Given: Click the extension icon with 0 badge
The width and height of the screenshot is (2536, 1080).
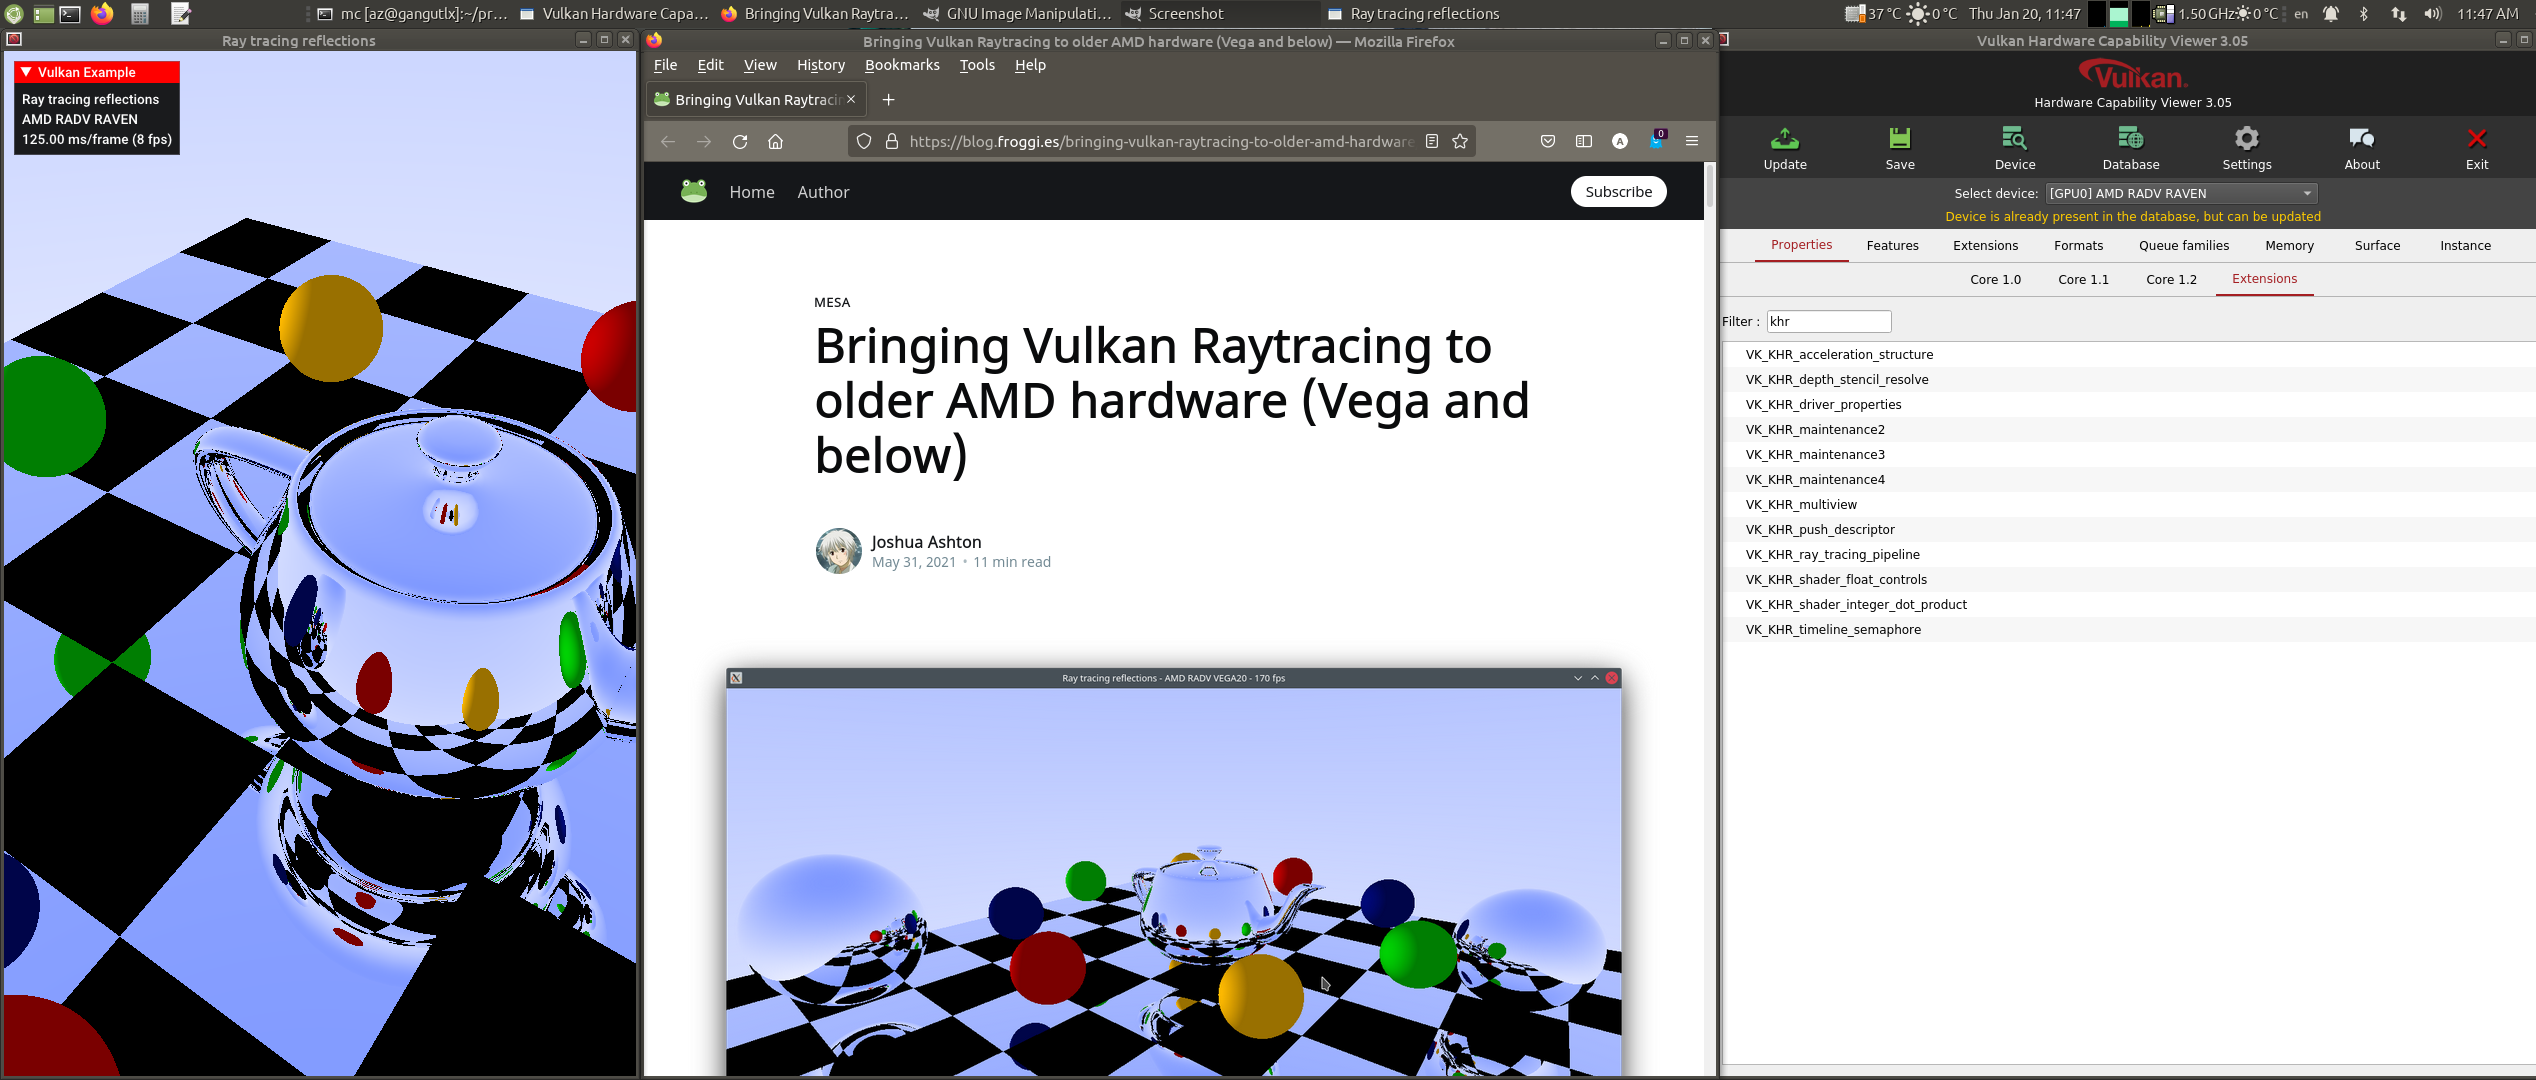Looking at the screenshot, I should [1656, 139].
